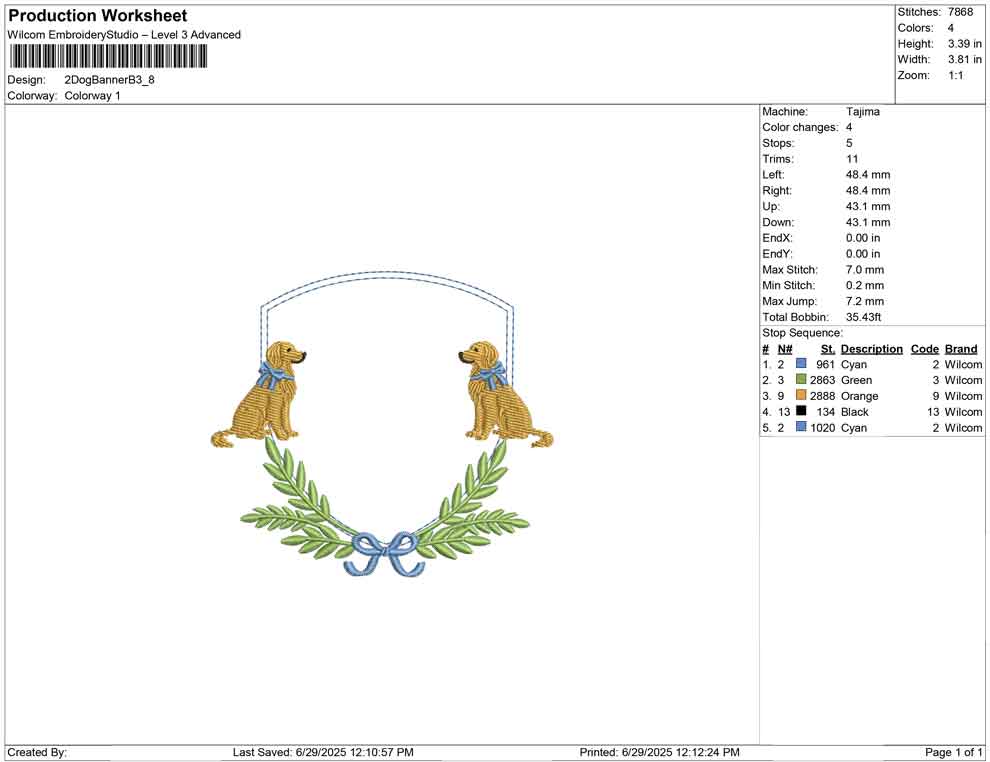Click stitch count '1020' in stop sequence
The image size is (990, 762).
pos(822,427)
